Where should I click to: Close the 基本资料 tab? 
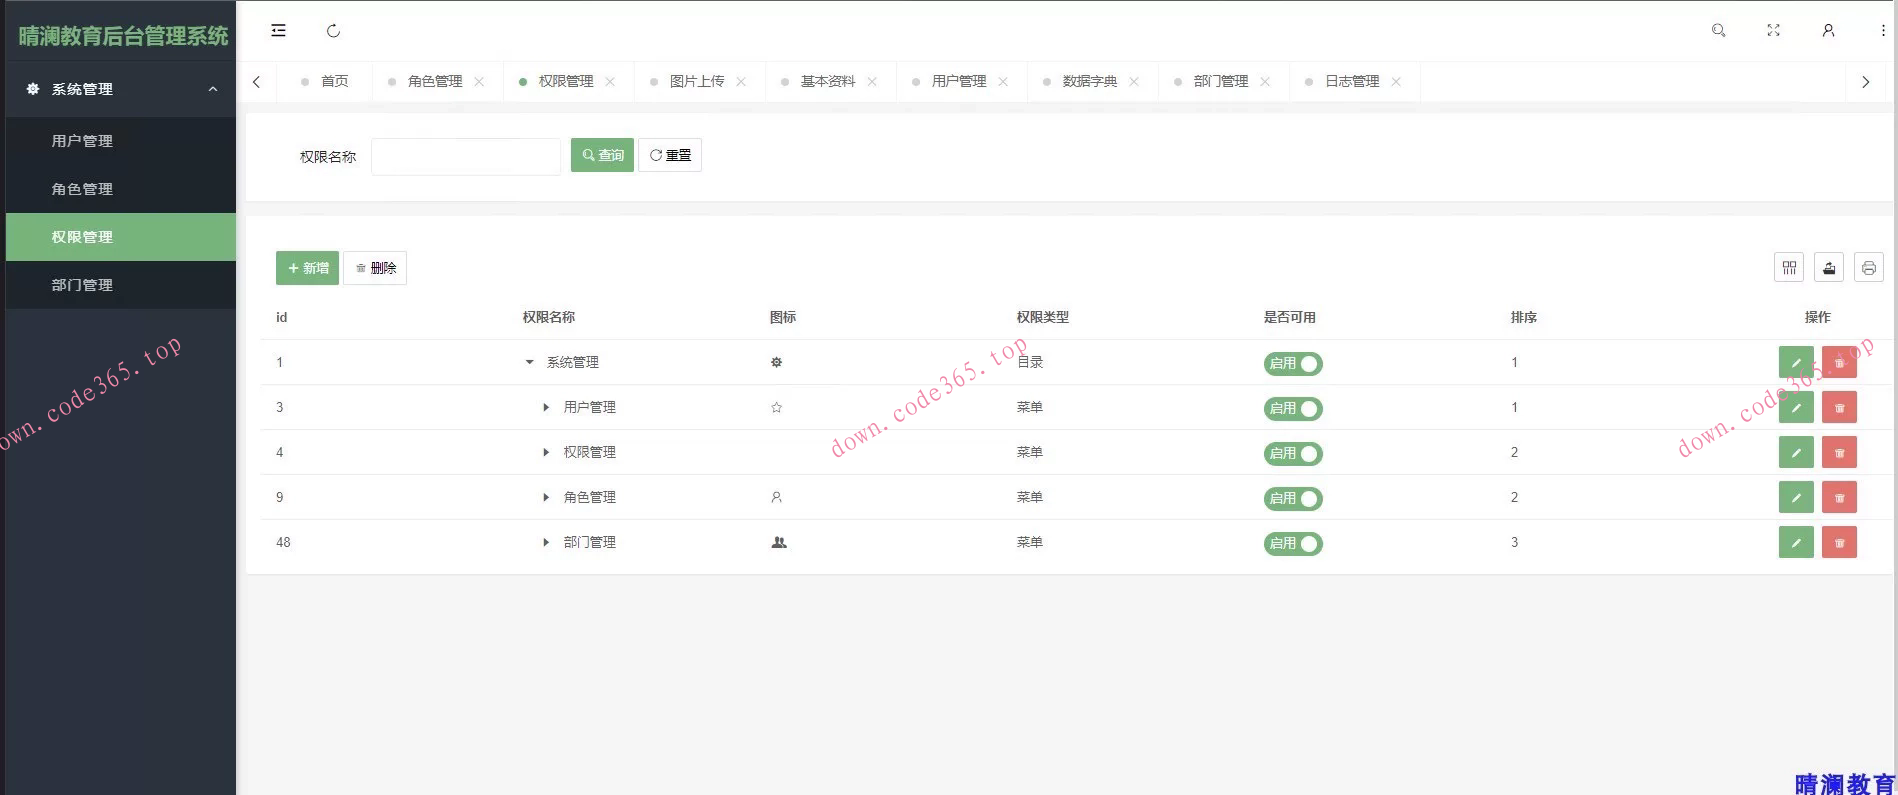click(x=872, y=82)
